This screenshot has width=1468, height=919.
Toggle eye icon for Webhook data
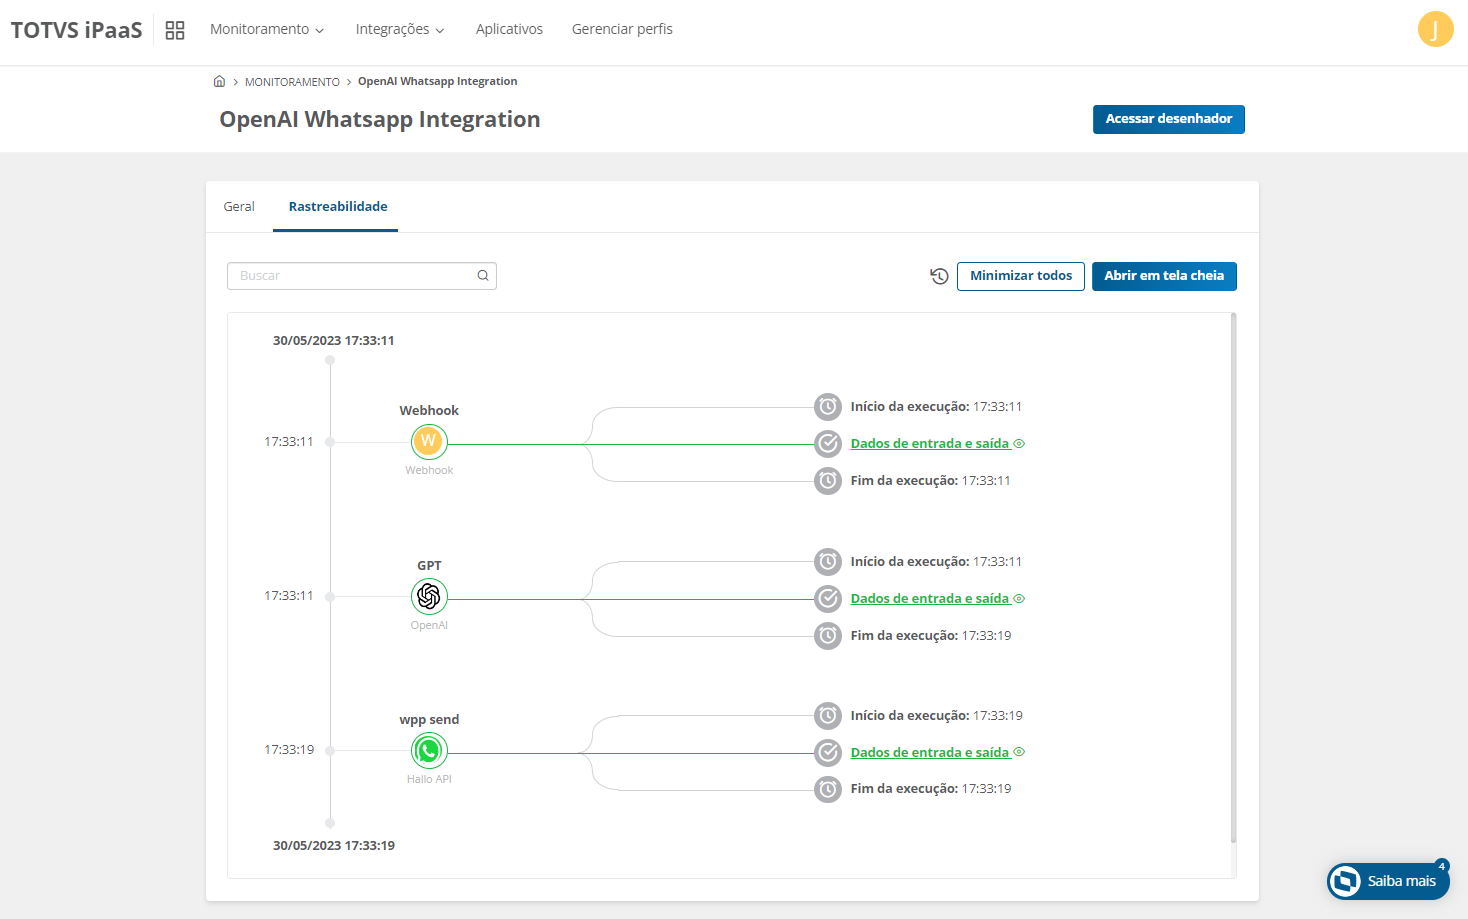coord(1019,444)
